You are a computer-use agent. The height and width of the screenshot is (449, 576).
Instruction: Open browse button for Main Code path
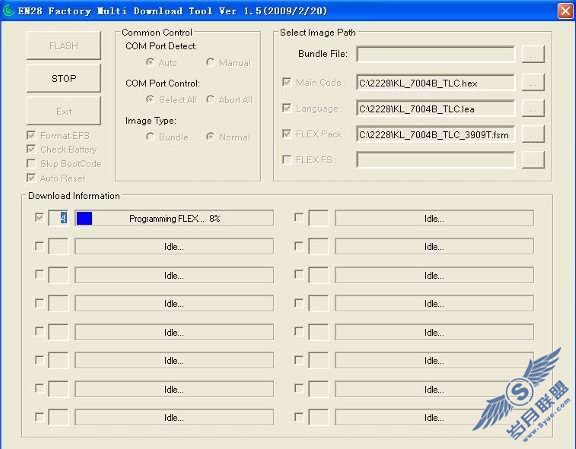[533, 82]
